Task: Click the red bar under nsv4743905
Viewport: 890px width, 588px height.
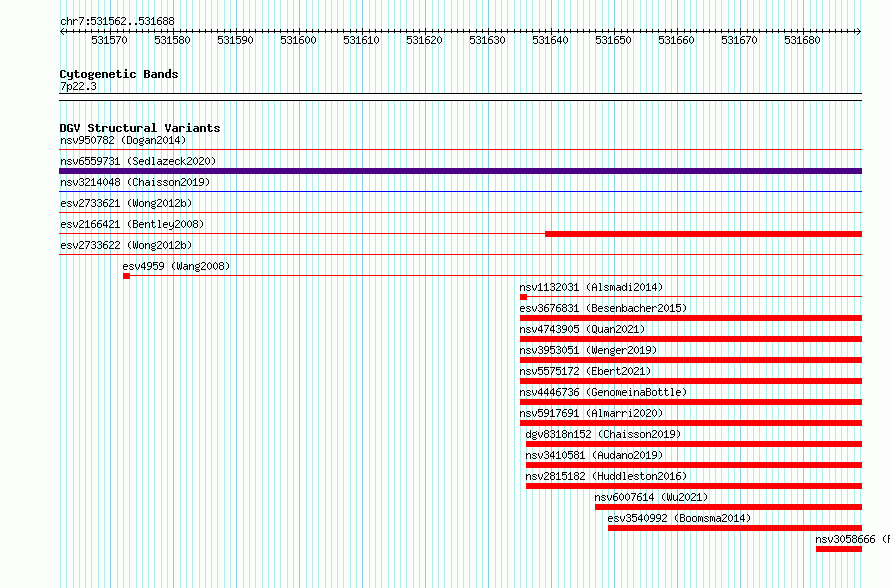Action: 691,339
